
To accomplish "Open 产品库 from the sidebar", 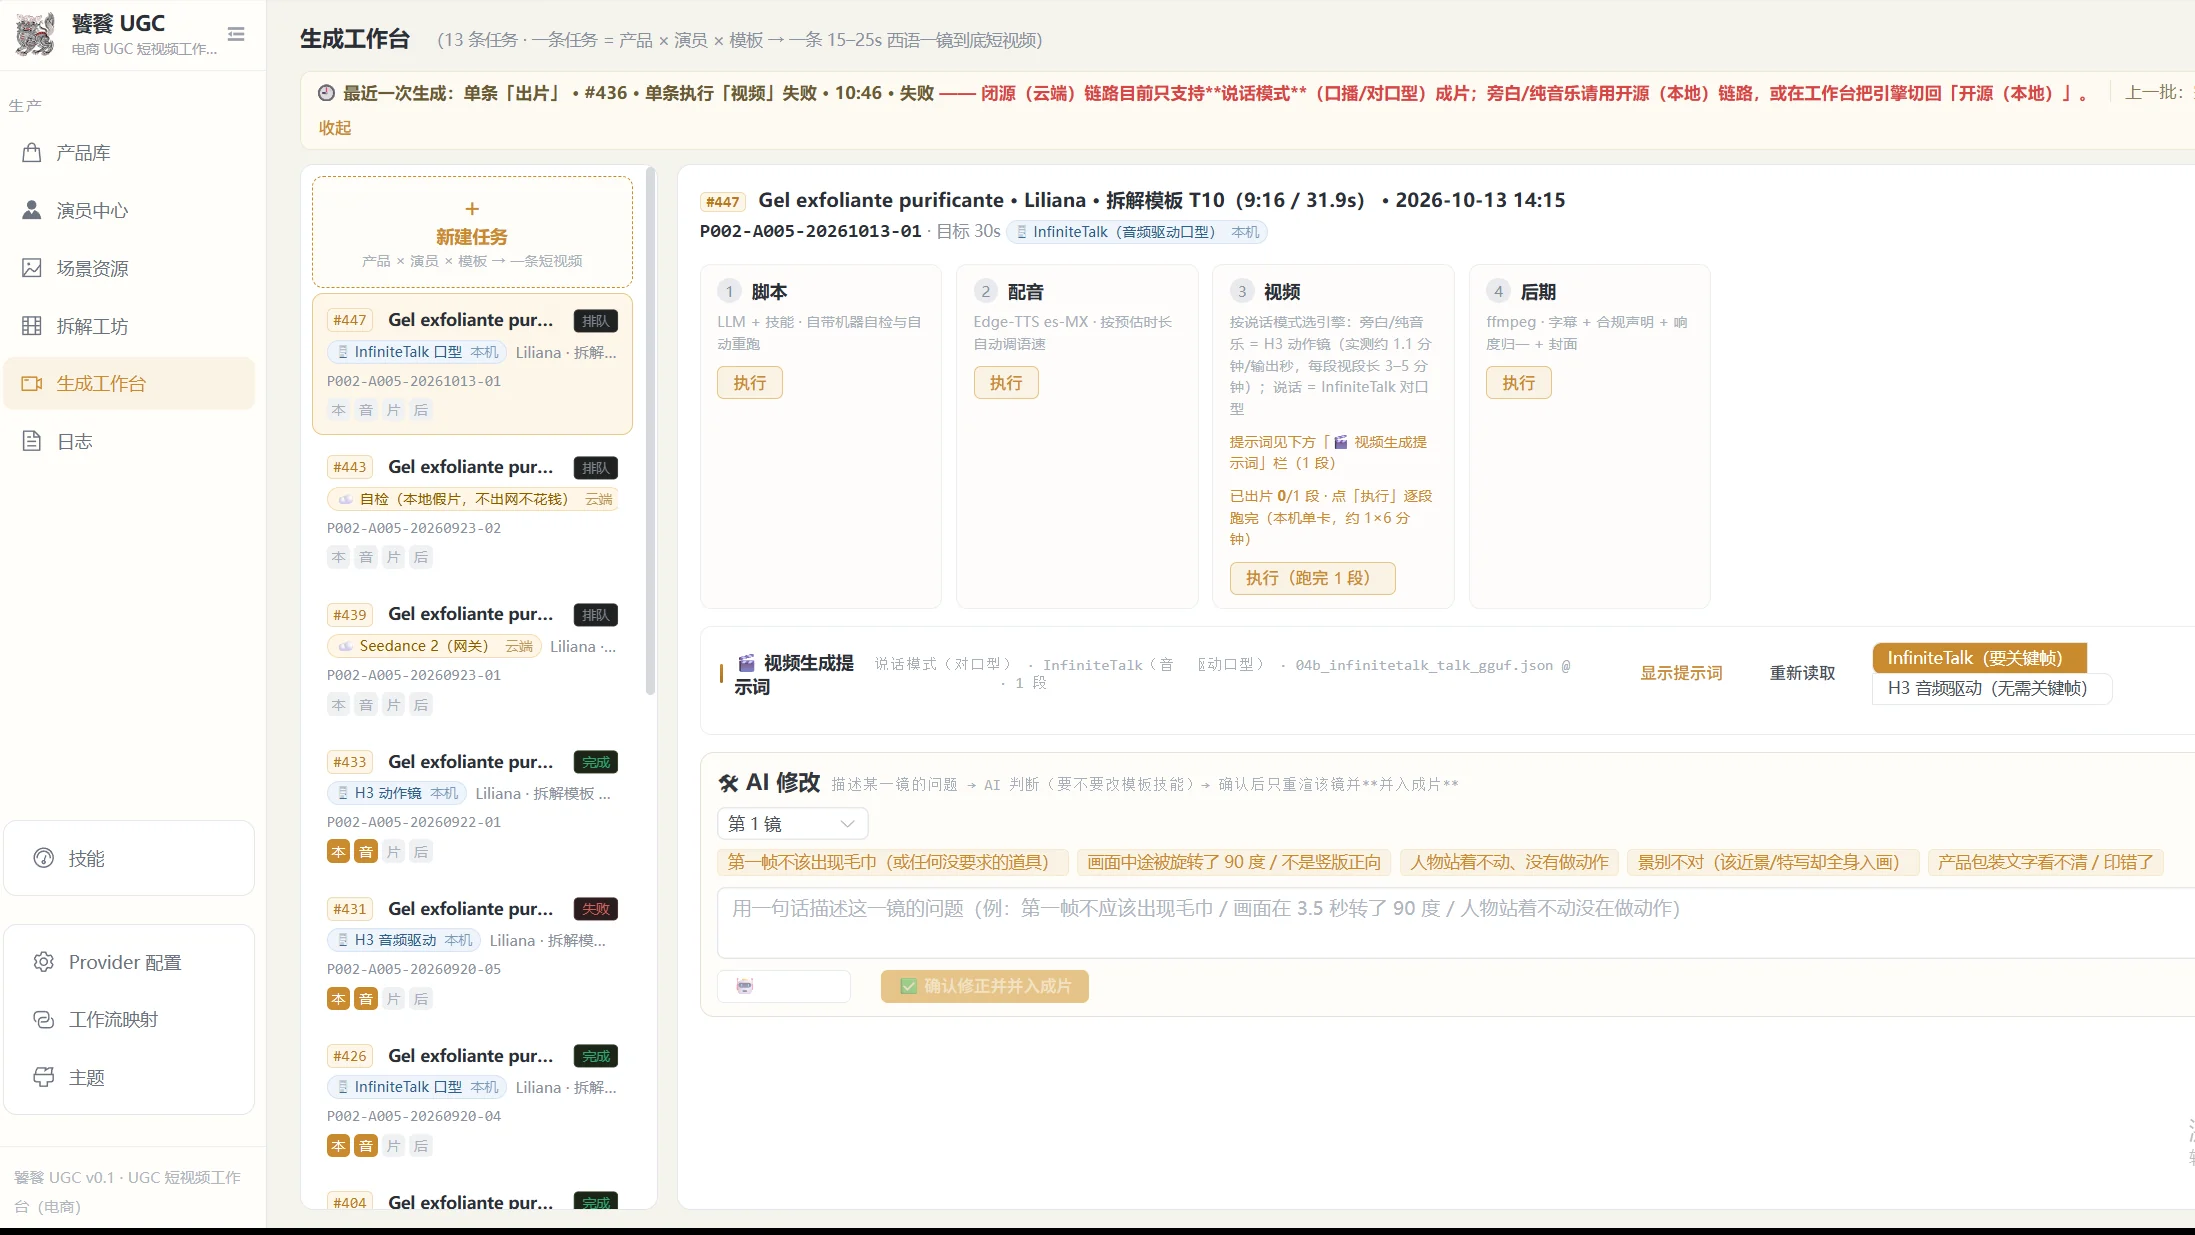I will [129, 153].
